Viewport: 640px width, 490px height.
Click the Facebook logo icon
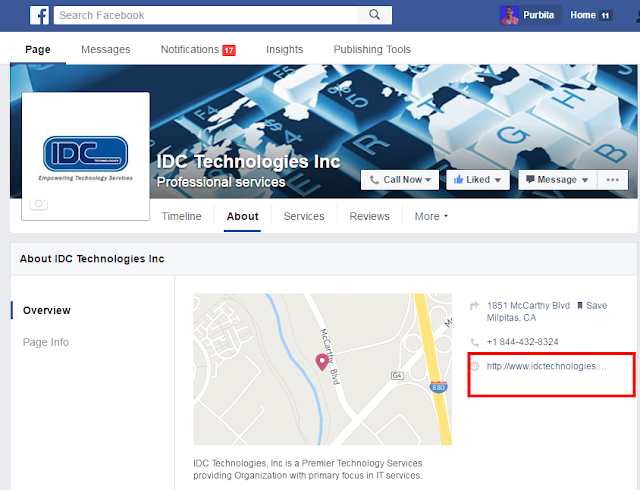coord(39,16)
